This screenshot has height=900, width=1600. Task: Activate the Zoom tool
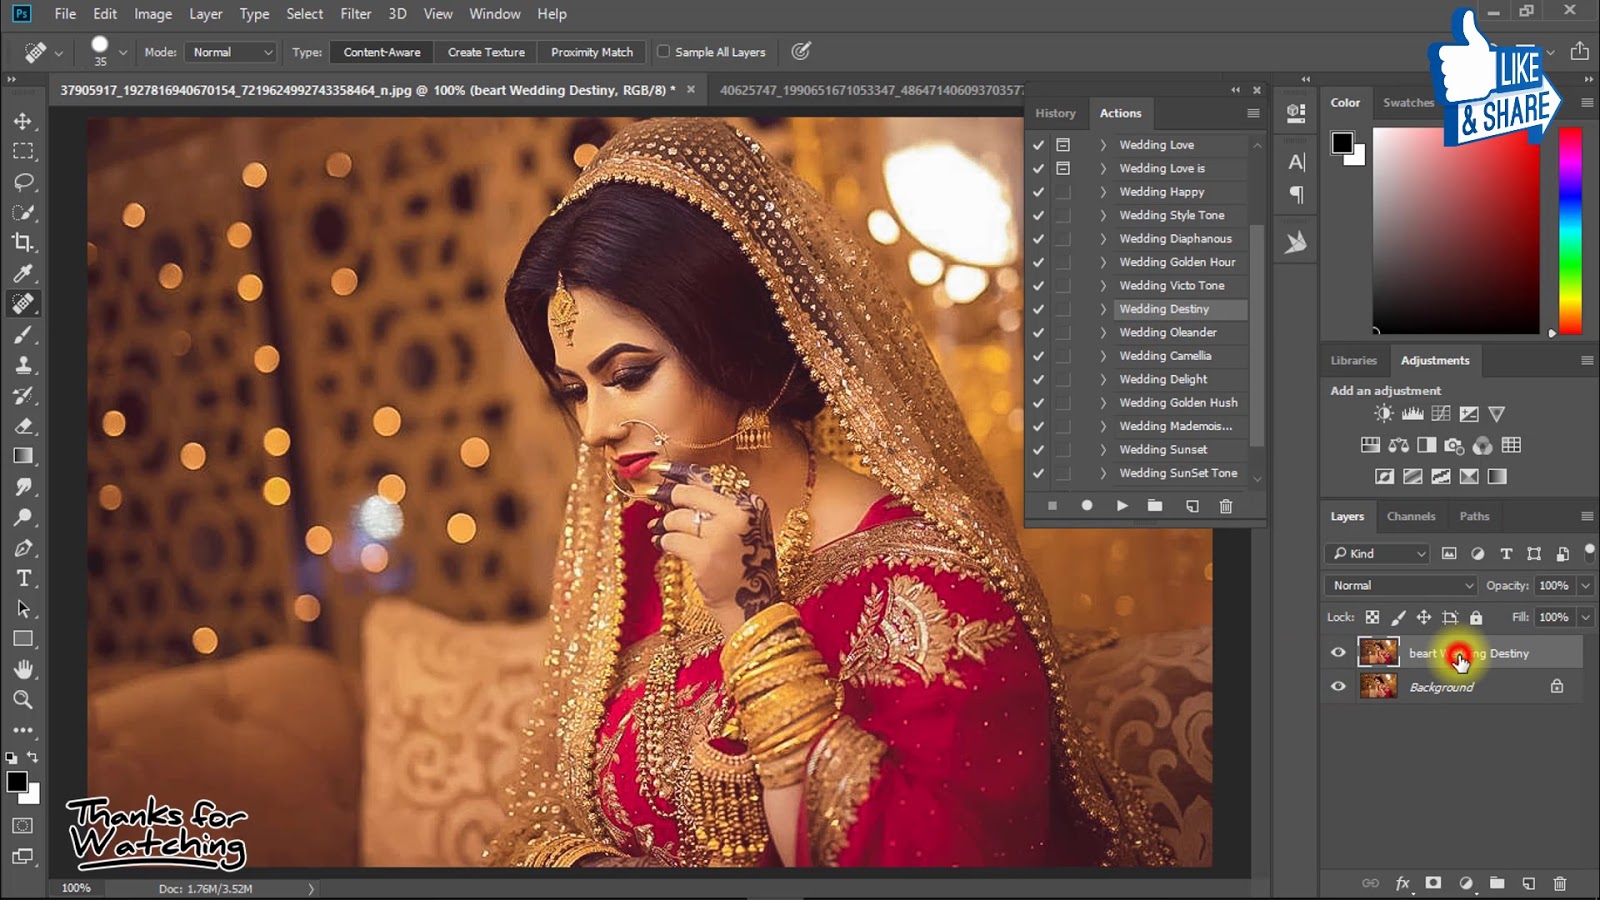click(x=23, y=700)
